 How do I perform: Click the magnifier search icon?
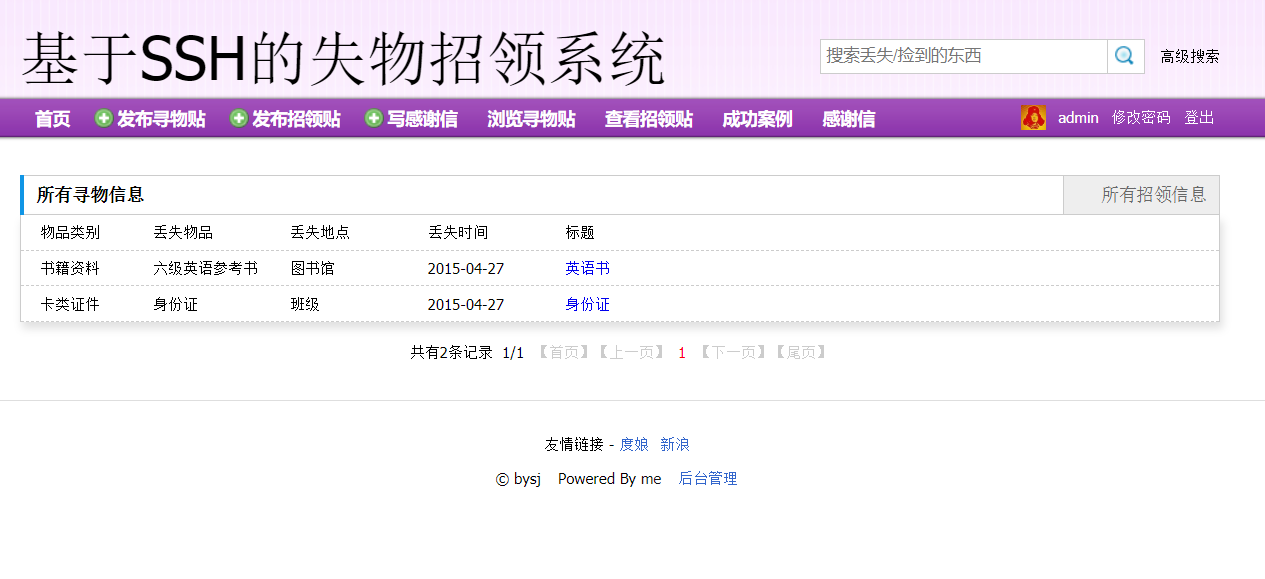coord(1124,56)
